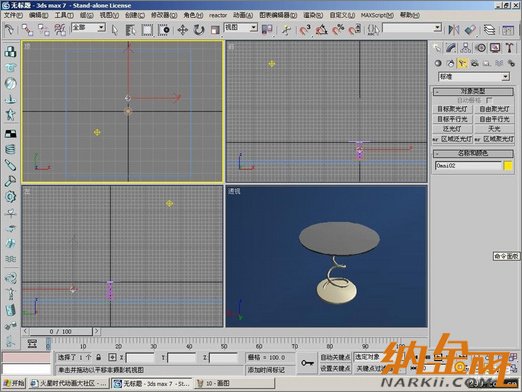Show the Cameras creation category

[474, 63]
